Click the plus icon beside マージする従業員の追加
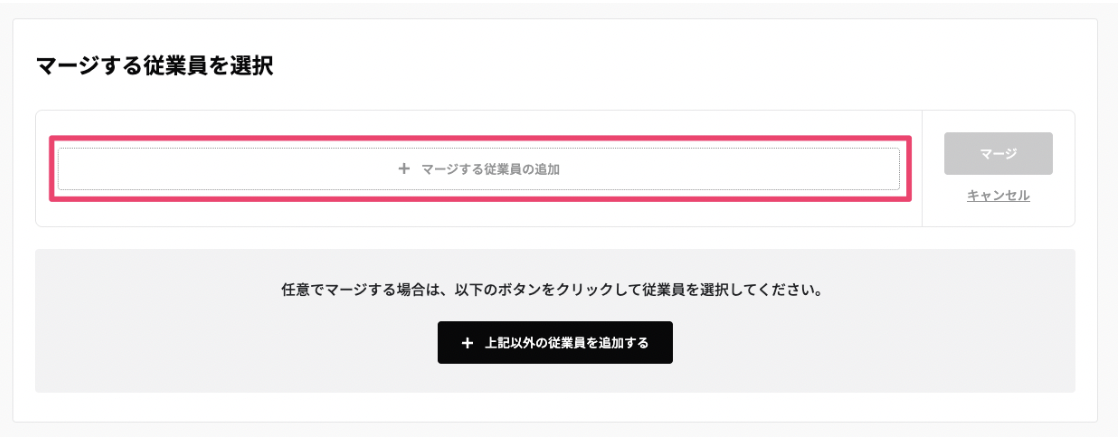This screenshot has width=1118, height=440. 404,169
